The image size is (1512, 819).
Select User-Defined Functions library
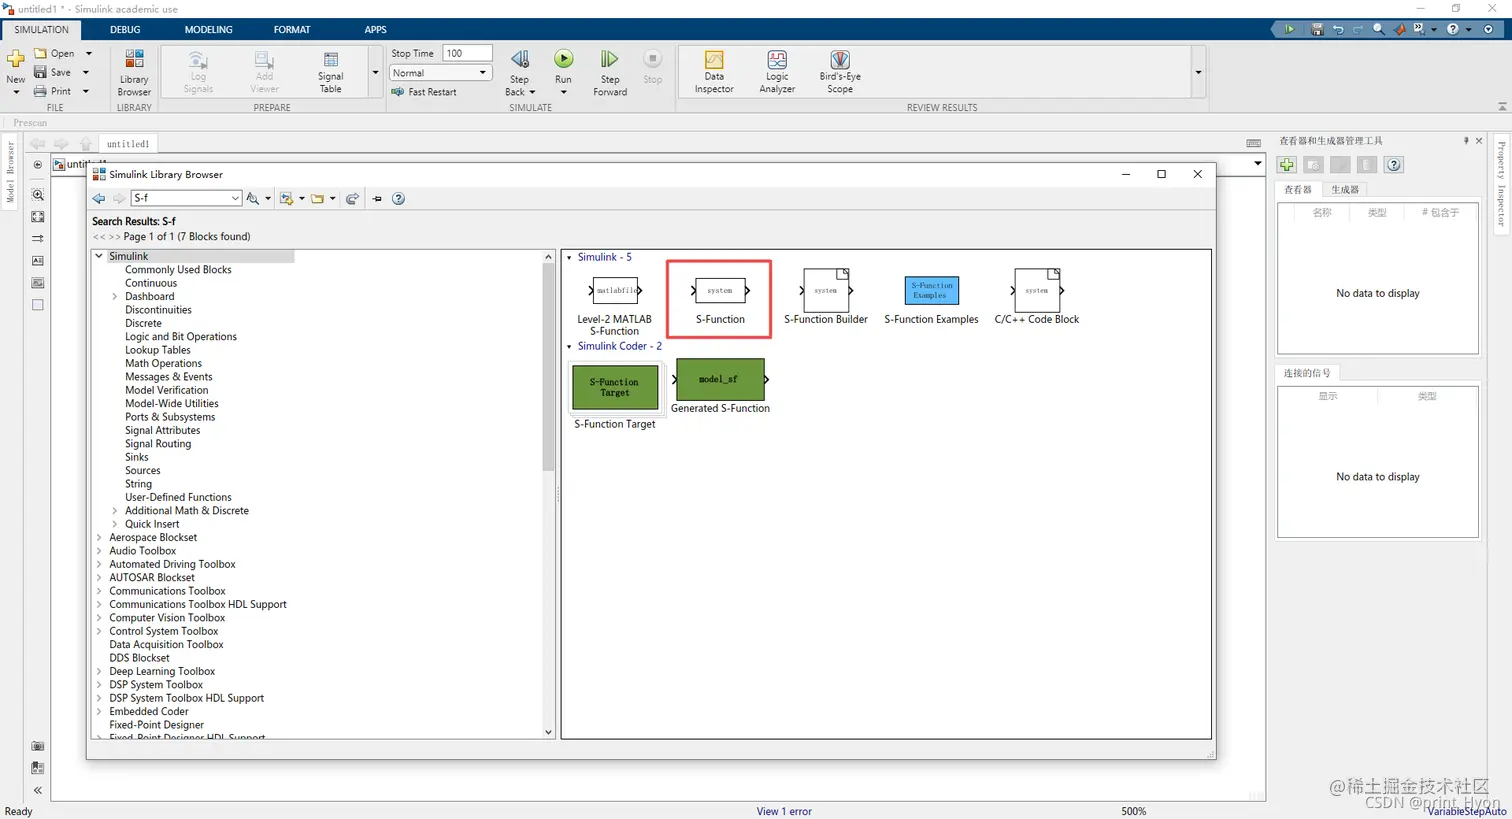point(178,497)
